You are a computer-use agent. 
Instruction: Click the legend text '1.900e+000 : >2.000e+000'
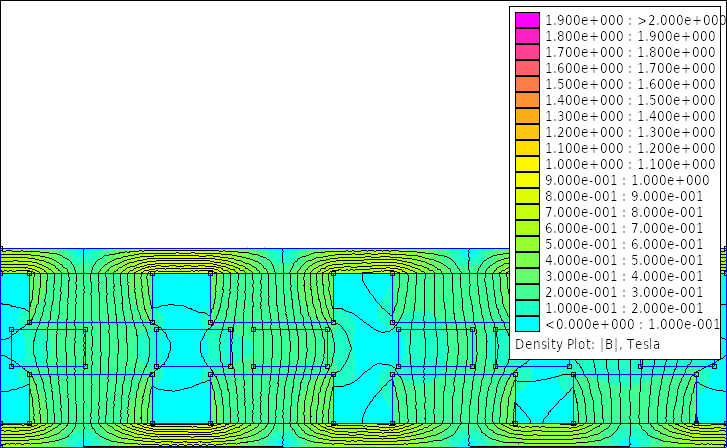click(x=634, y=20)
